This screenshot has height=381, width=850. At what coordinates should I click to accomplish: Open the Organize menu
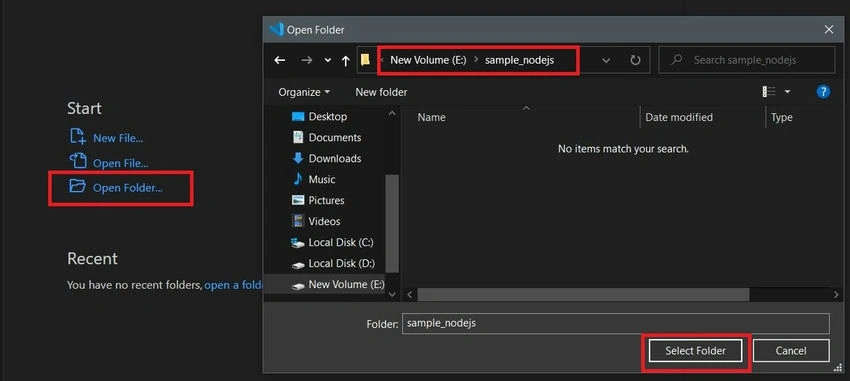click(x=304, y=92)
